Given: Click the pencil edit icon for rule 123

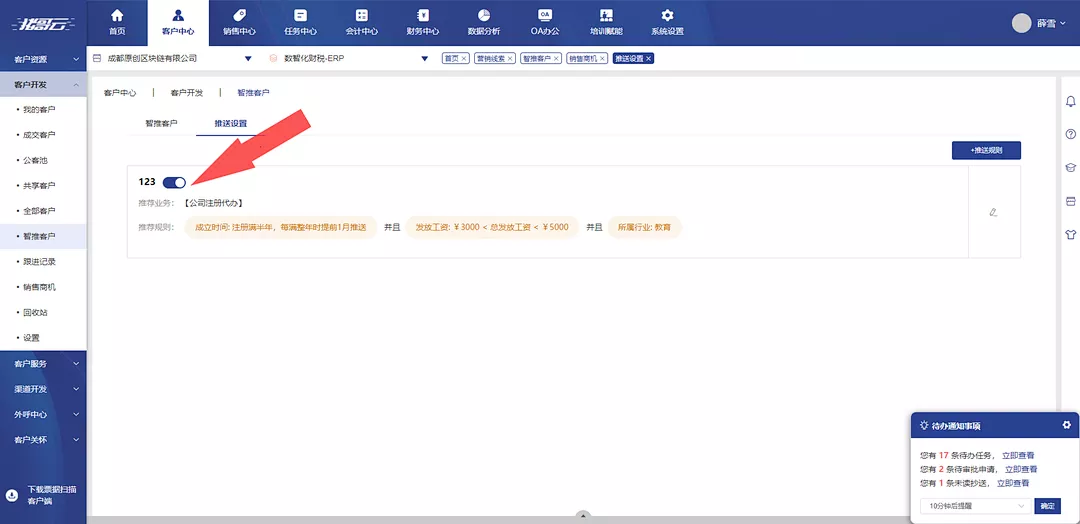Looking at the screenshot, I should pyautogui.click(x=993, y=212).
